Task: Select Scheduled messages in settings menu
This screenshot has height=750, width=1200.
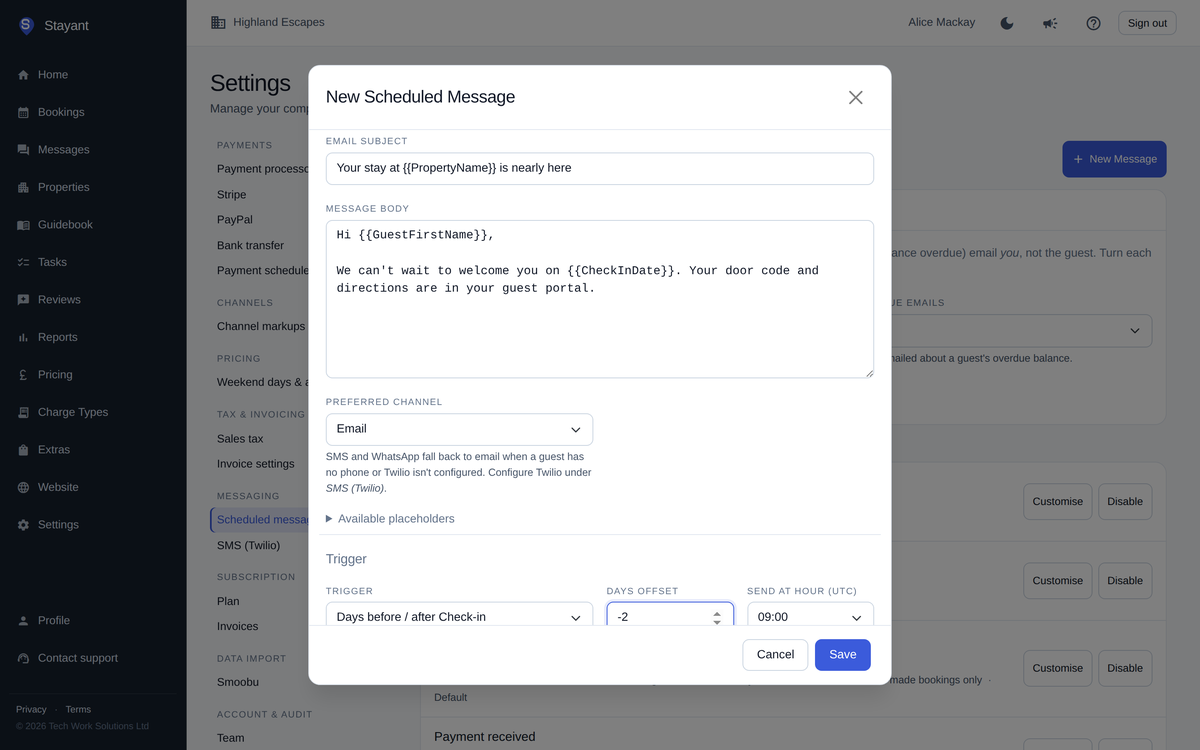Action: pos(260,520)
